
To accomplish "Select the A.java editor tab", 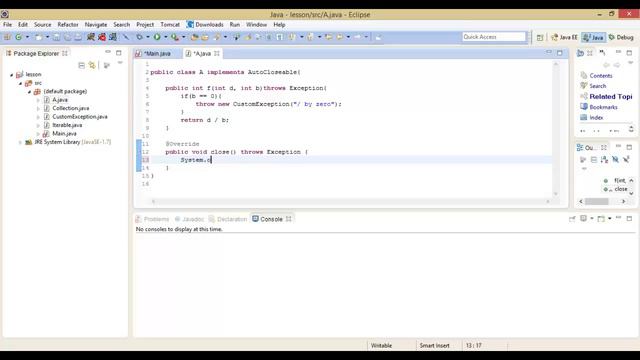I will coord(202,53).
